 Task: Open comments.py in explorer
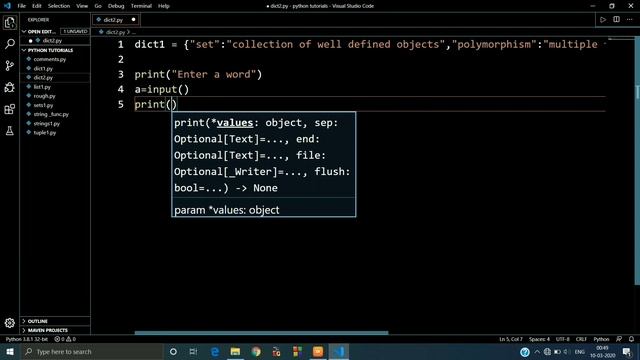(x=50, y=59)
